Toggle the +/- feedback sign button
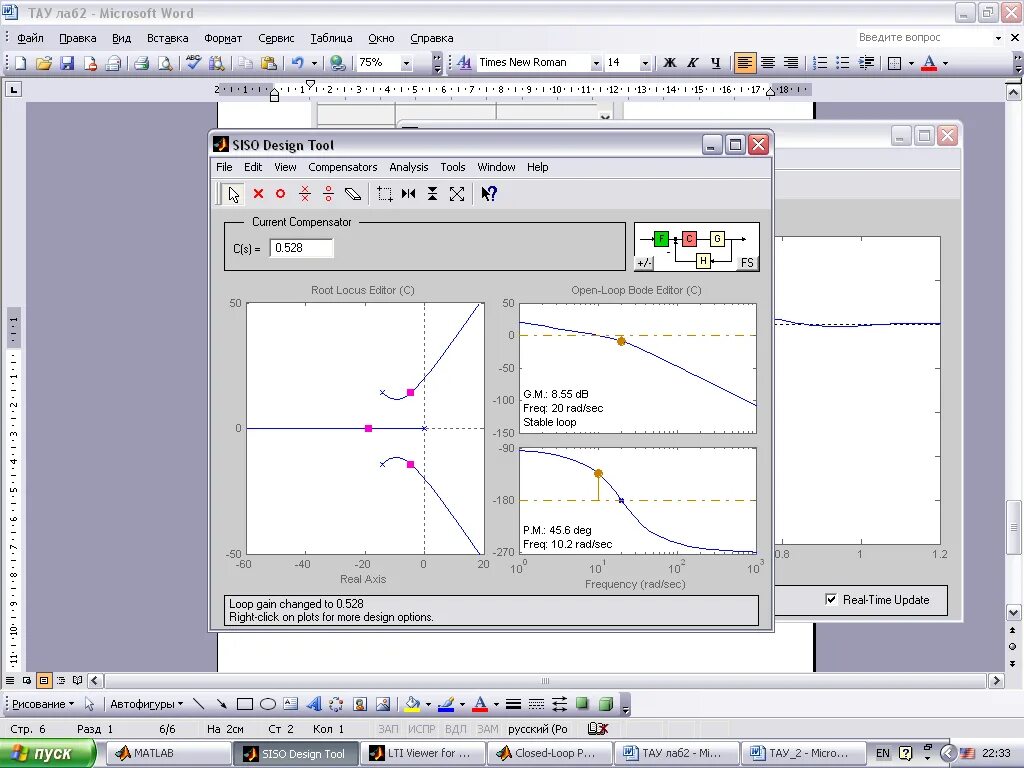Image resolution: width=1024 pixels, height=768 pixels. tap(644, 263)
